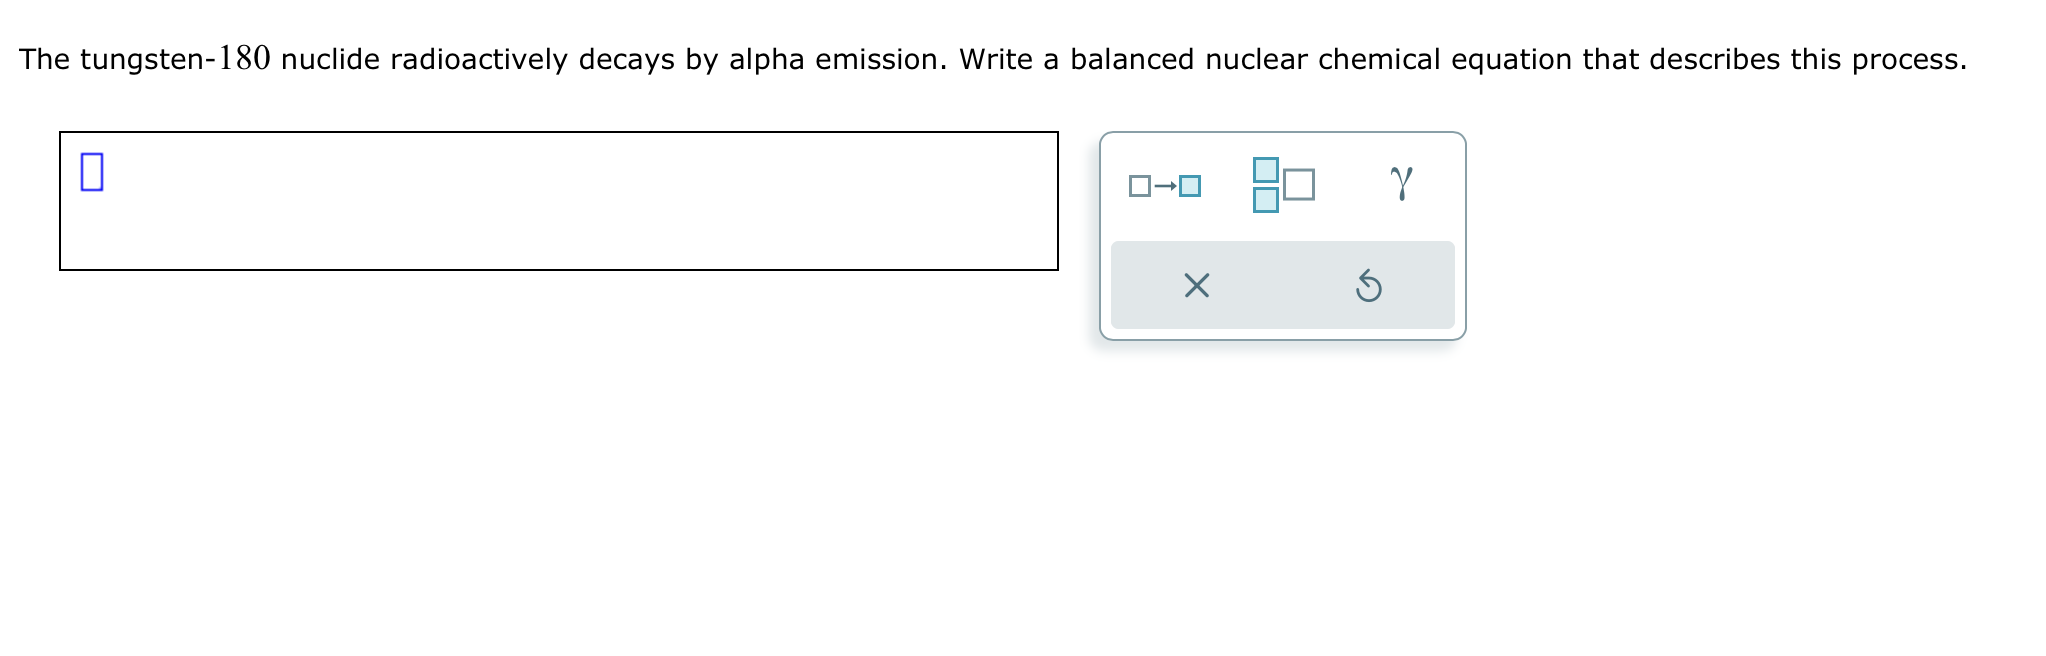Add a γ particle to the equation
The width and height of the screenshot is (2046, 656).
point(1400,181)
